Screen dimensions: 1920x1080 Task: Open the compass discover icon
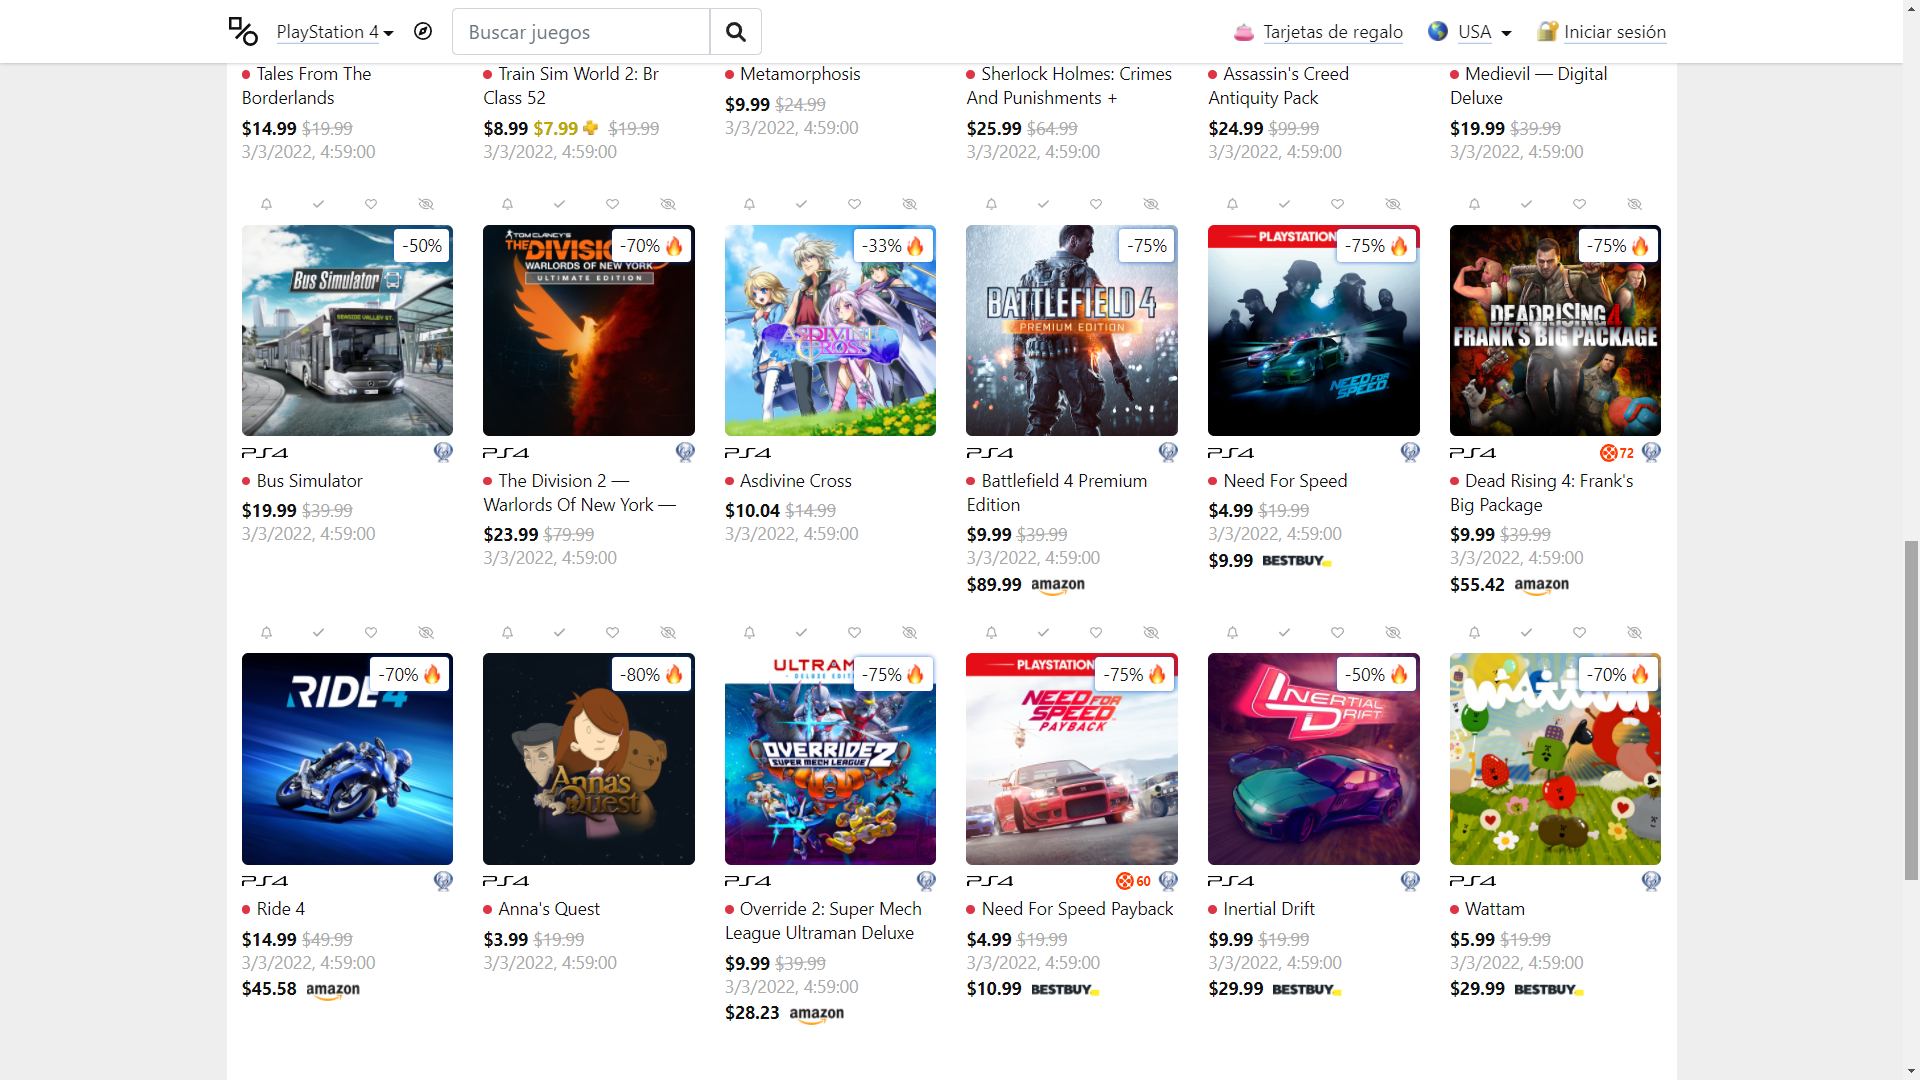pyautogui.click(x=423, y=31)
